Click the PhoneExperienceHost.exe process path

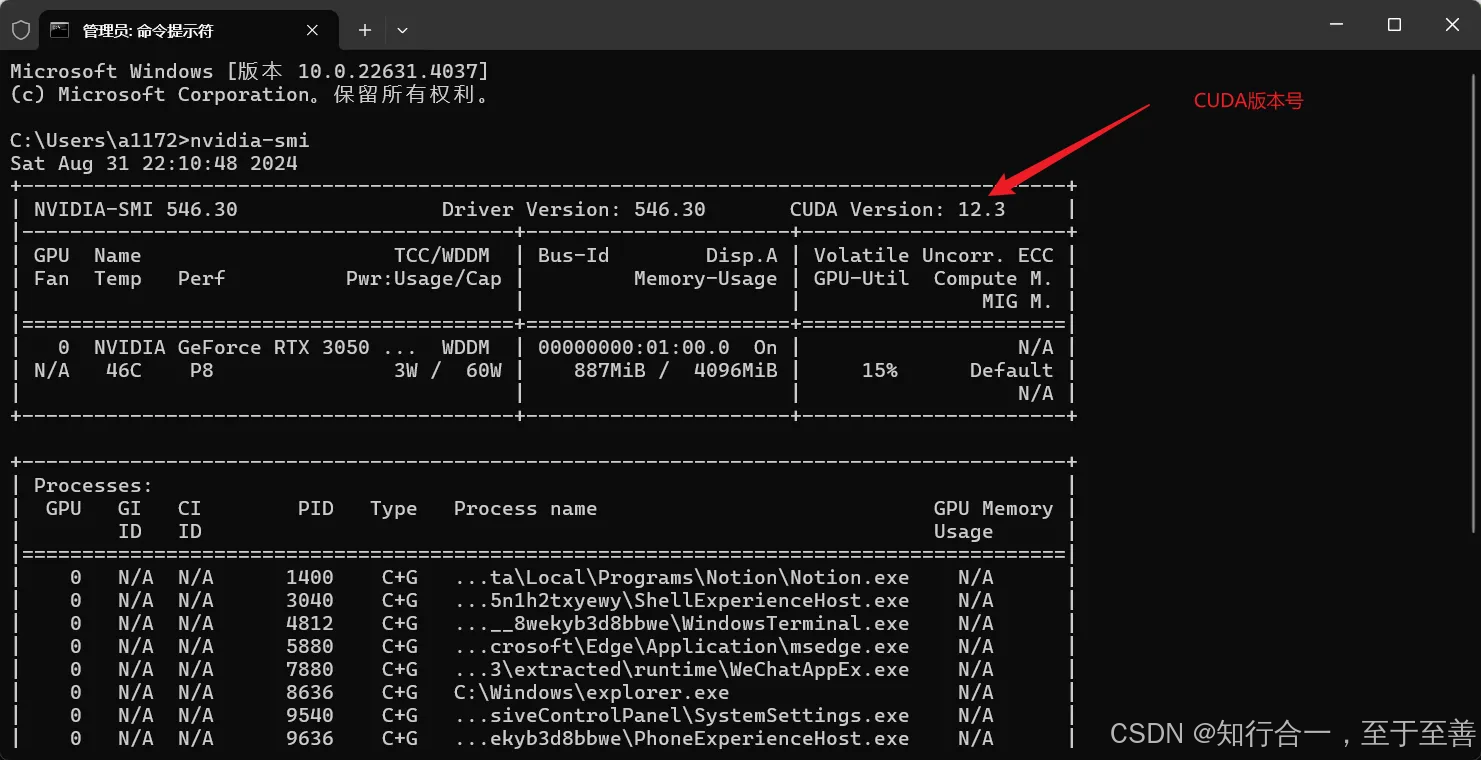click(682, 738)
